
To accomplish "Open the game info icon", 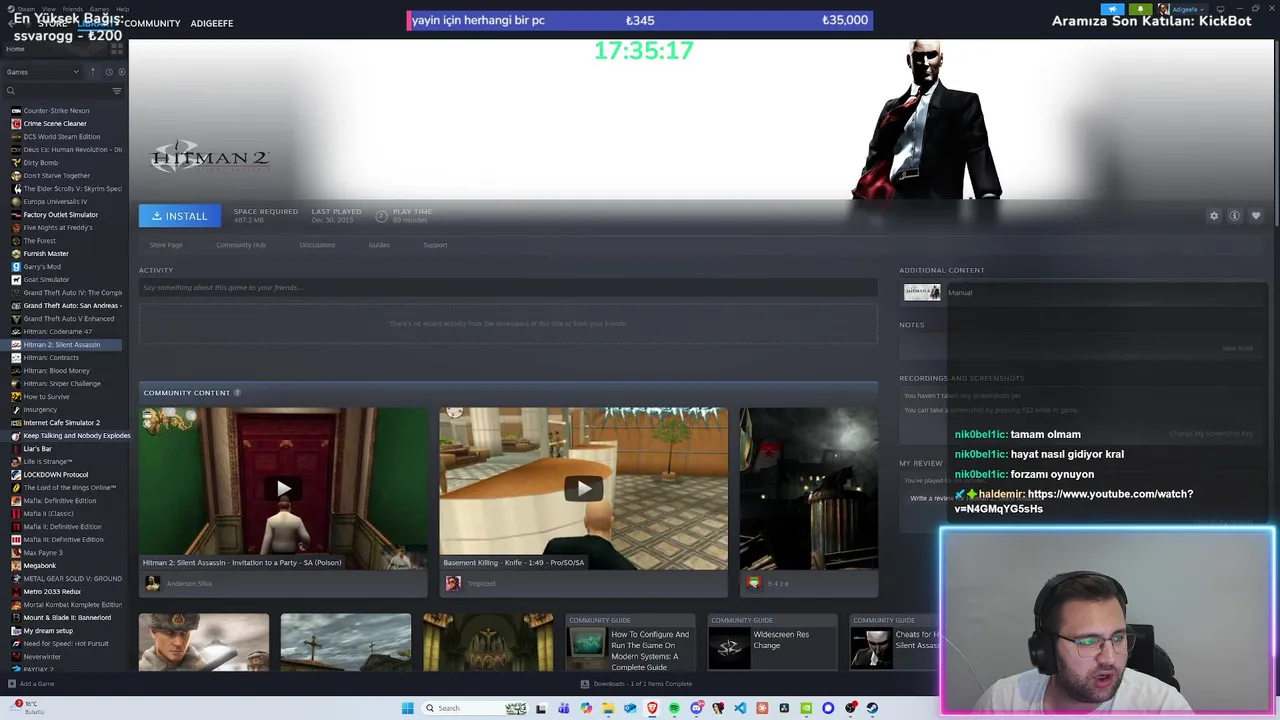I will [1235, 216].
